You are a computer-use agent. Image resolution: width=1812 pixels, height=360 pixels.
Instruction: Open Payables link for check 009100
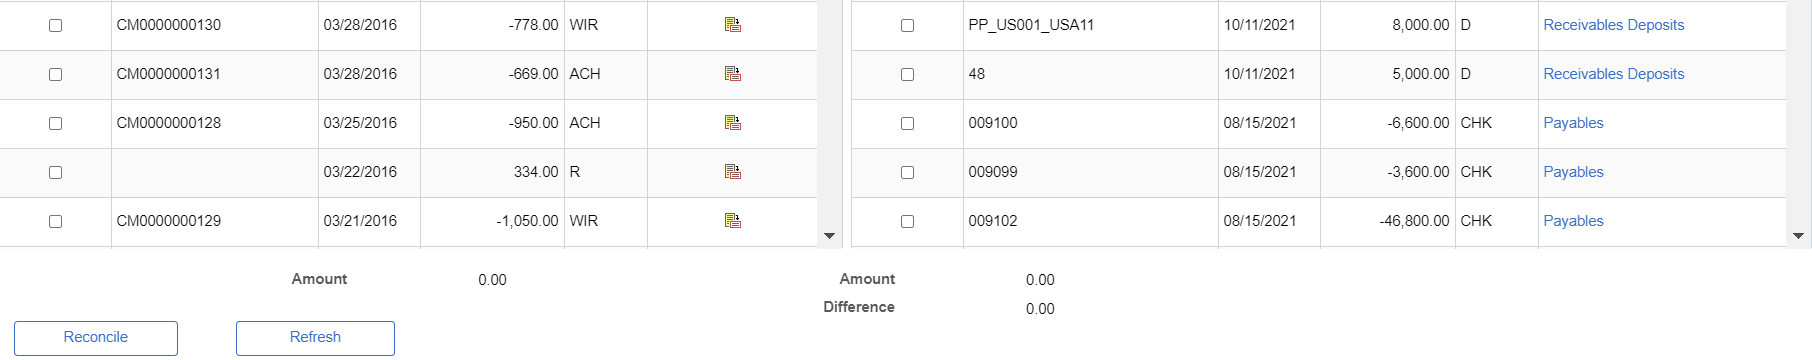coord(1573,123)
